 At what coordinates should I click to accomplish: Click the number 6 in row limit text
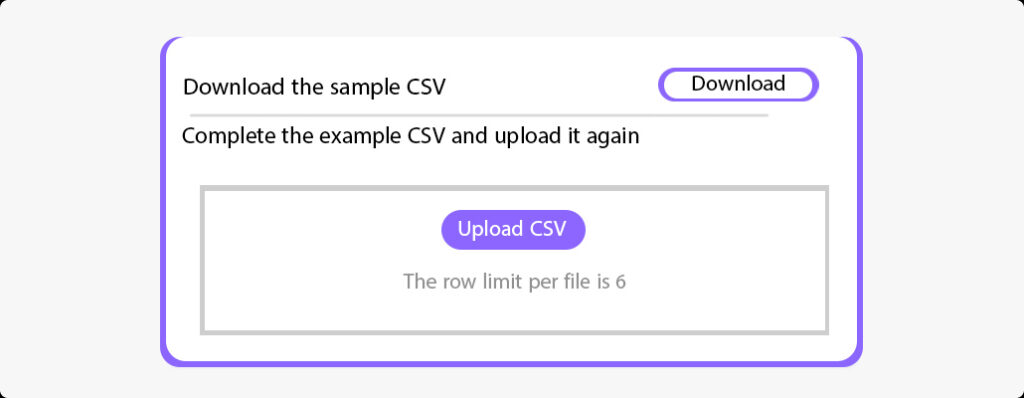point(620,282)
